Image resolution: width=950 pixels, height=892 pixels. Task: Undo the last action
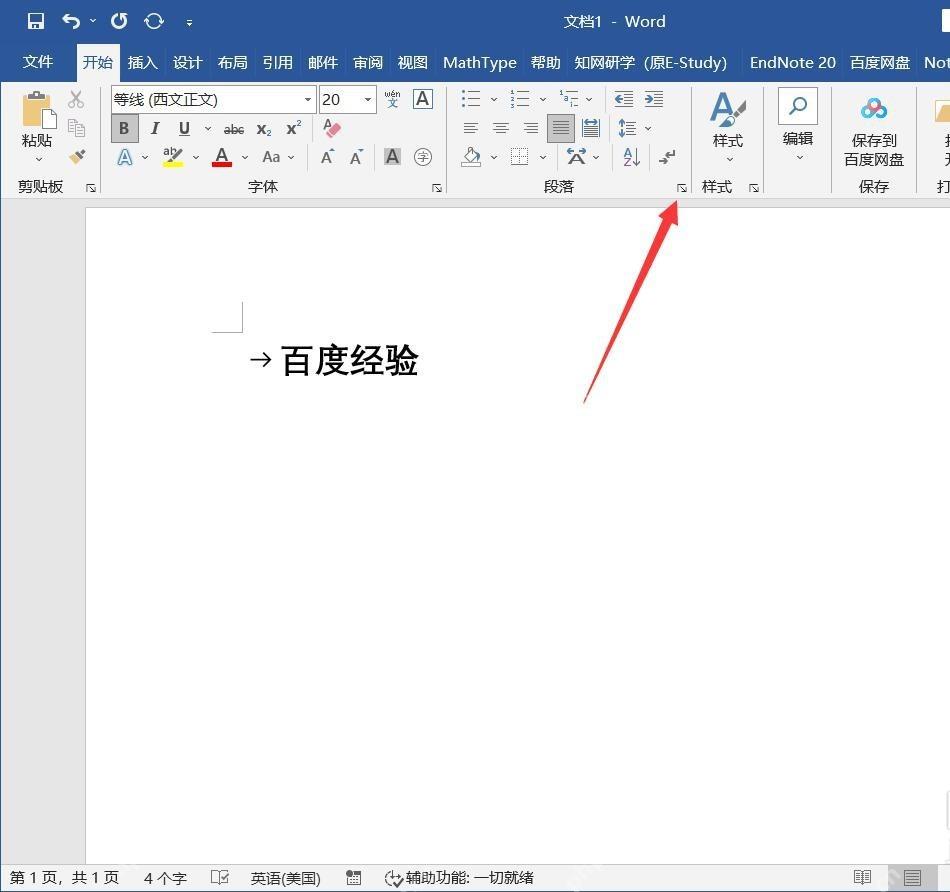[x=71, y=22]
